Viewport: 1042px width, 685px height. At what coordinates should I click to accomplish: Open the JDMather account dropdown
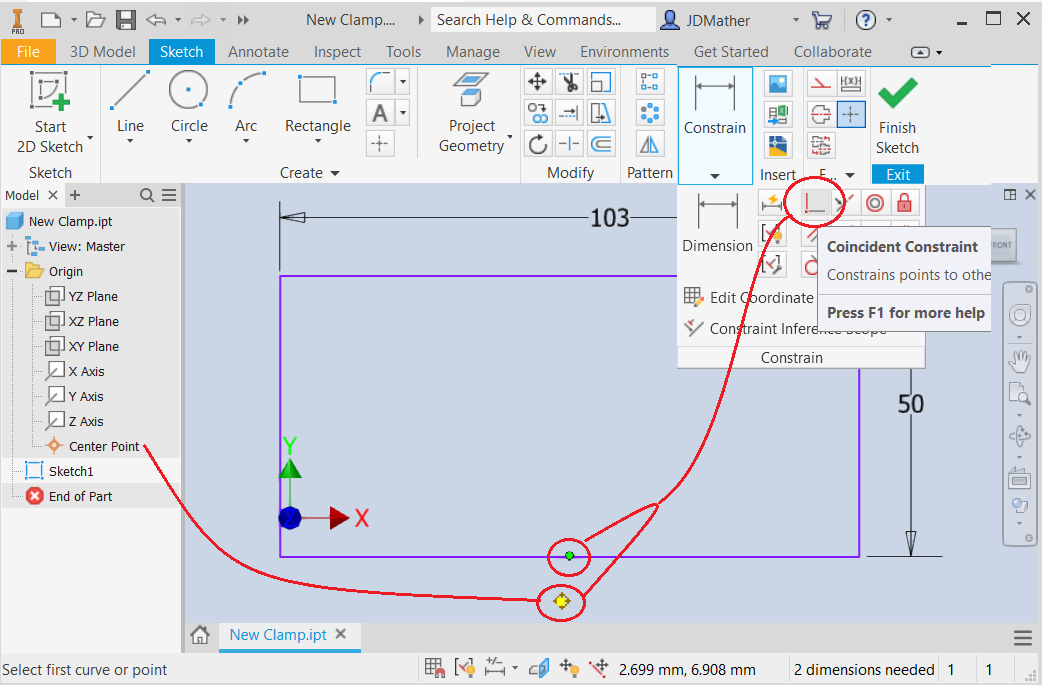pos(796,21)
